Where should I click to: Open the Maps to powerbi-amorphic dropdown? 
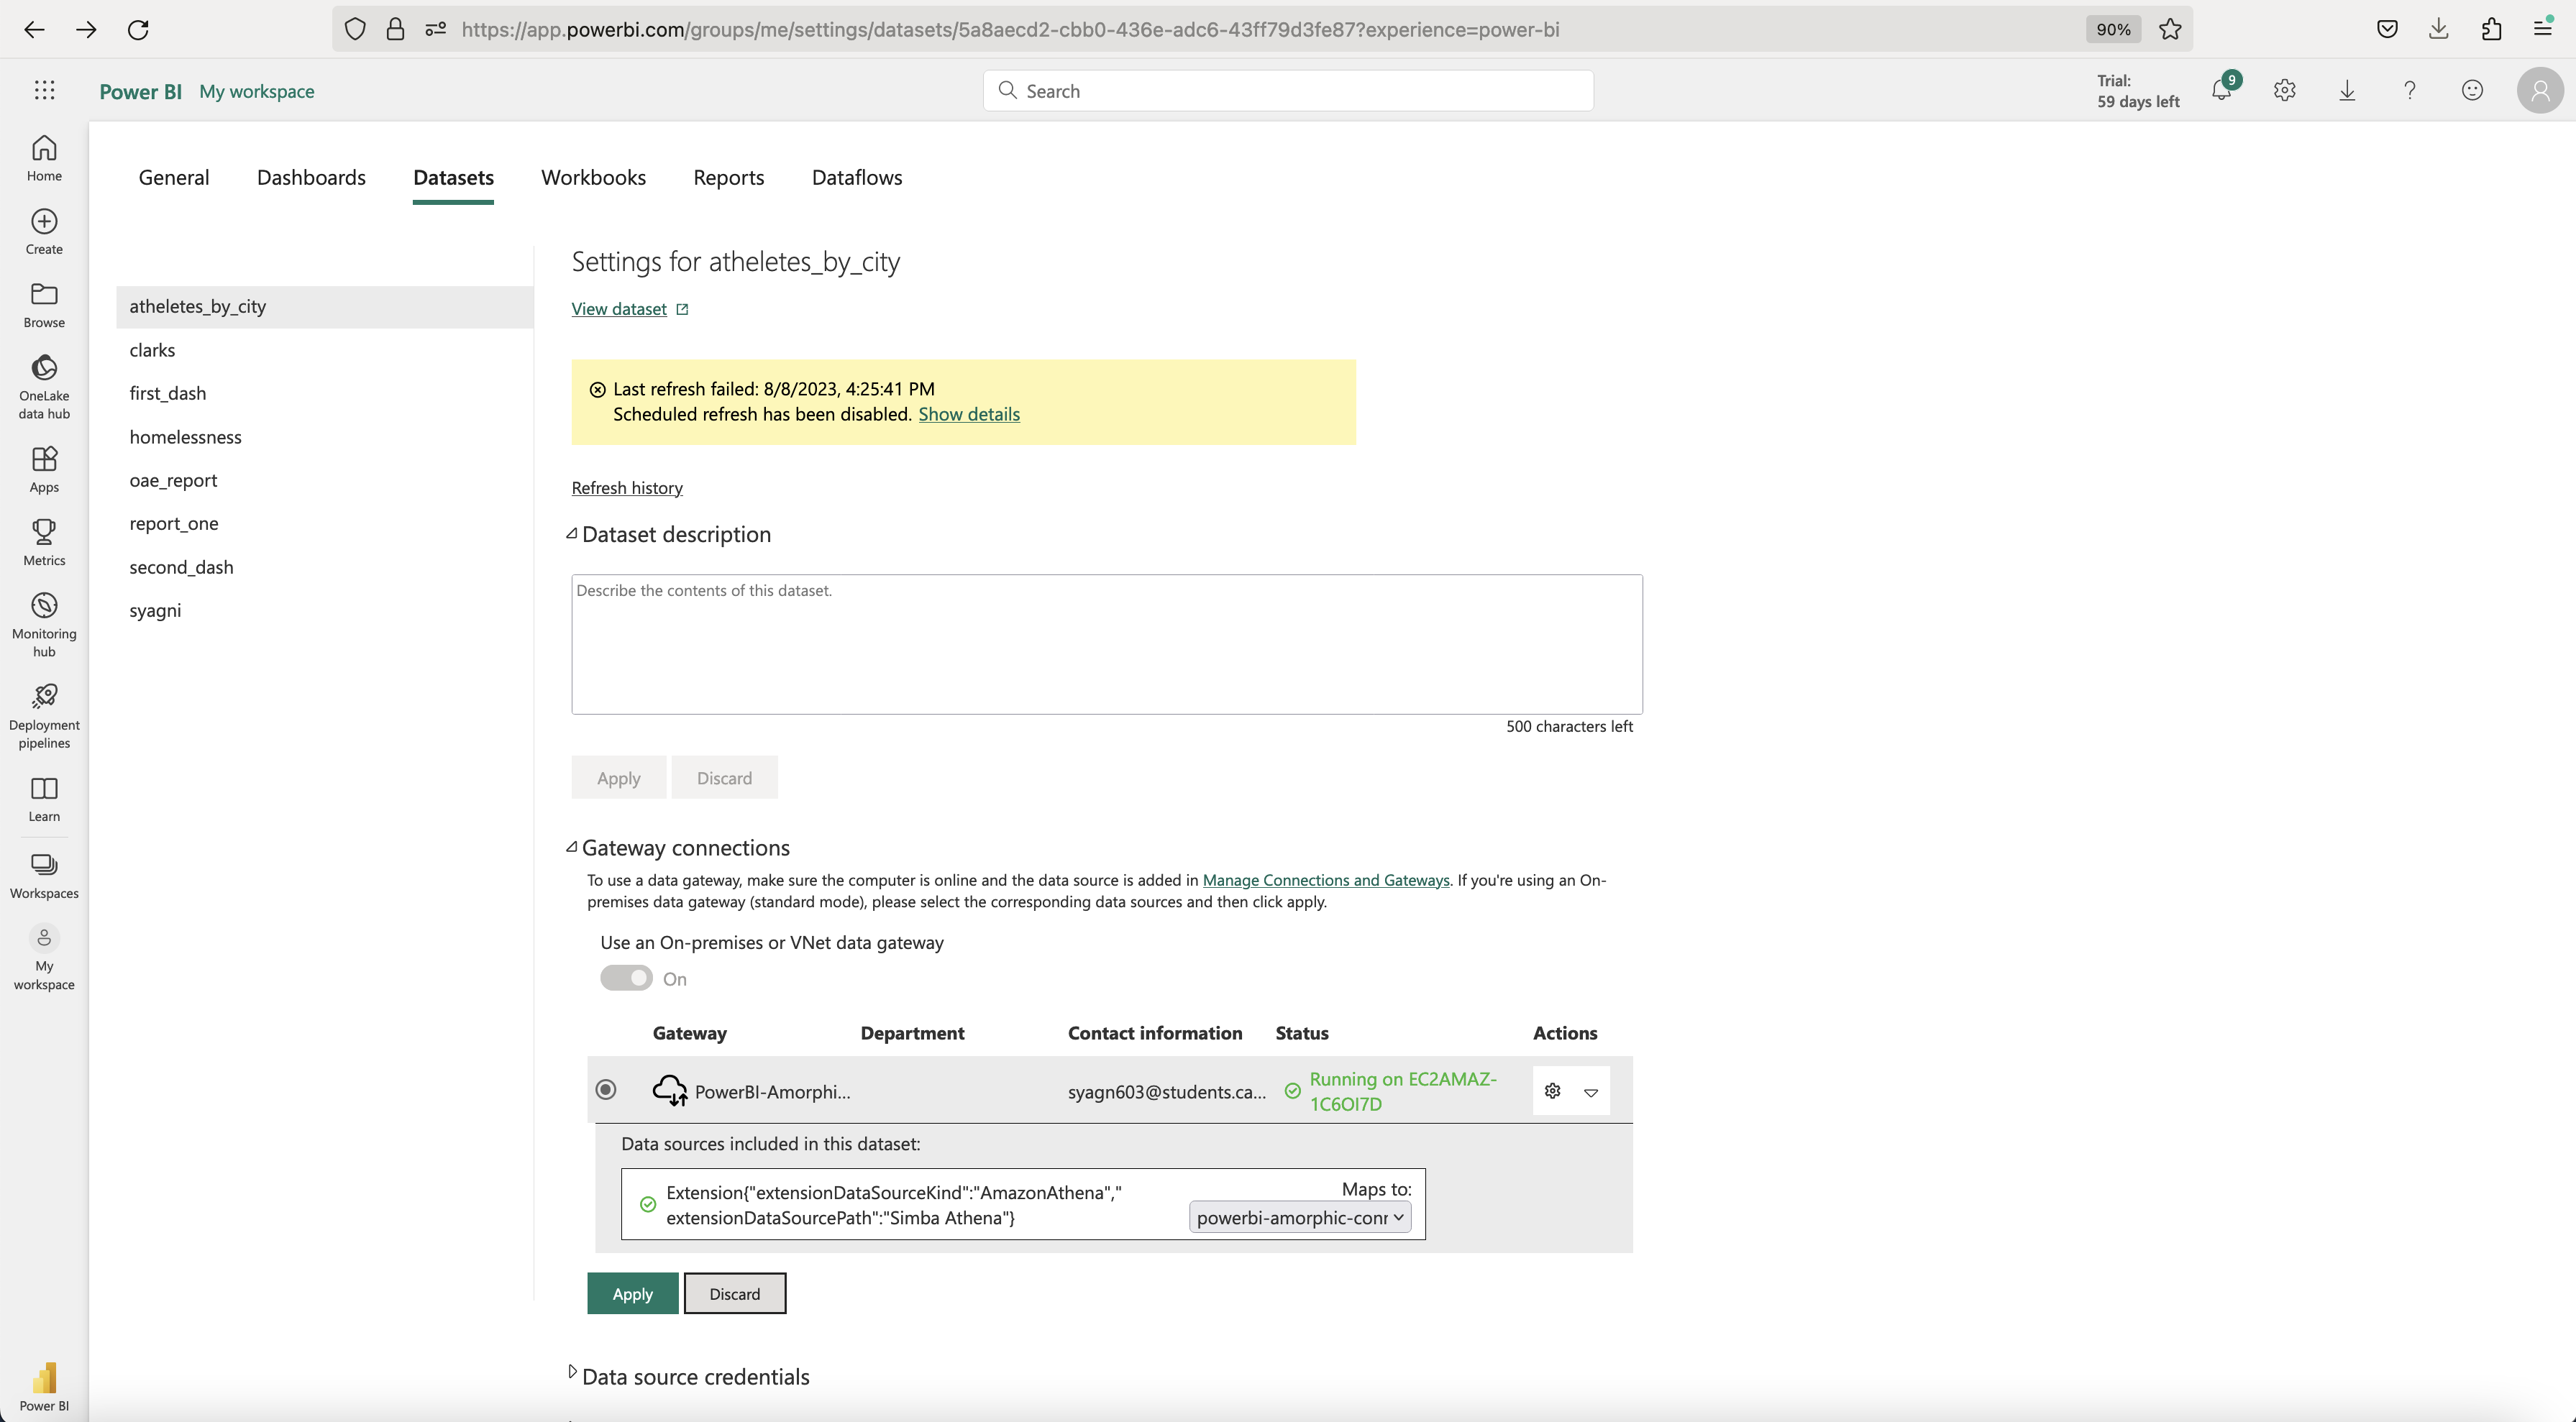click(x=1300, y=1217)
